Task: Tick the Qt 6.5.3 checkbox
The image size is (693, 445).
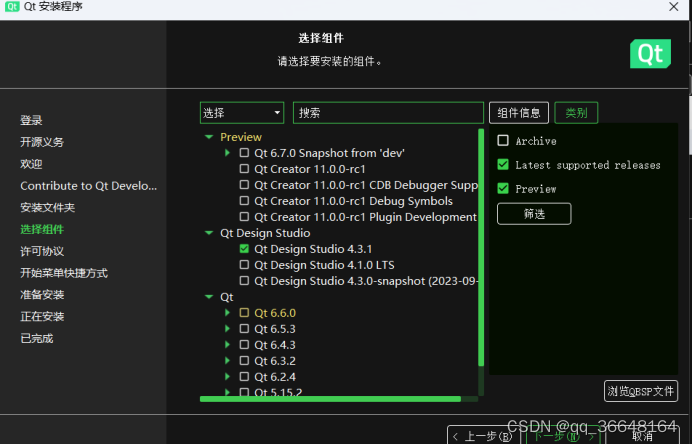Action: [x=244, y=329]
